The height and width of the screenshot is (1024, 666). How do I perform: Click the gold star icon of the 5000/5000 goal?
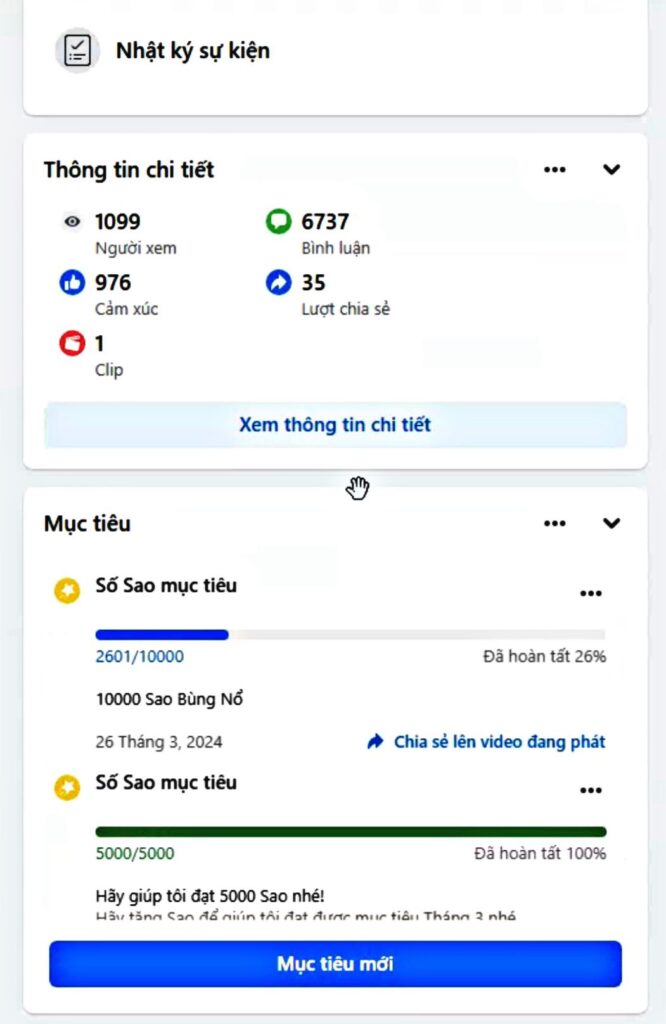click(x=67, y=788)
